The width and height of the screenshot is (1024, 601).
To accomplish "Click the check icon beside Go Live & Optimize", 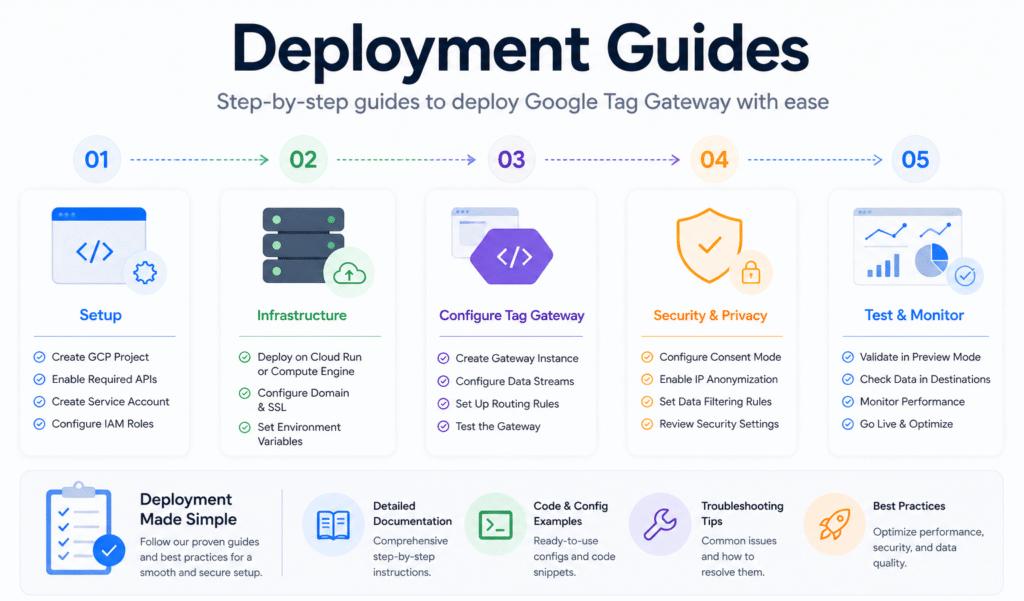I will [x=848, y=424].
